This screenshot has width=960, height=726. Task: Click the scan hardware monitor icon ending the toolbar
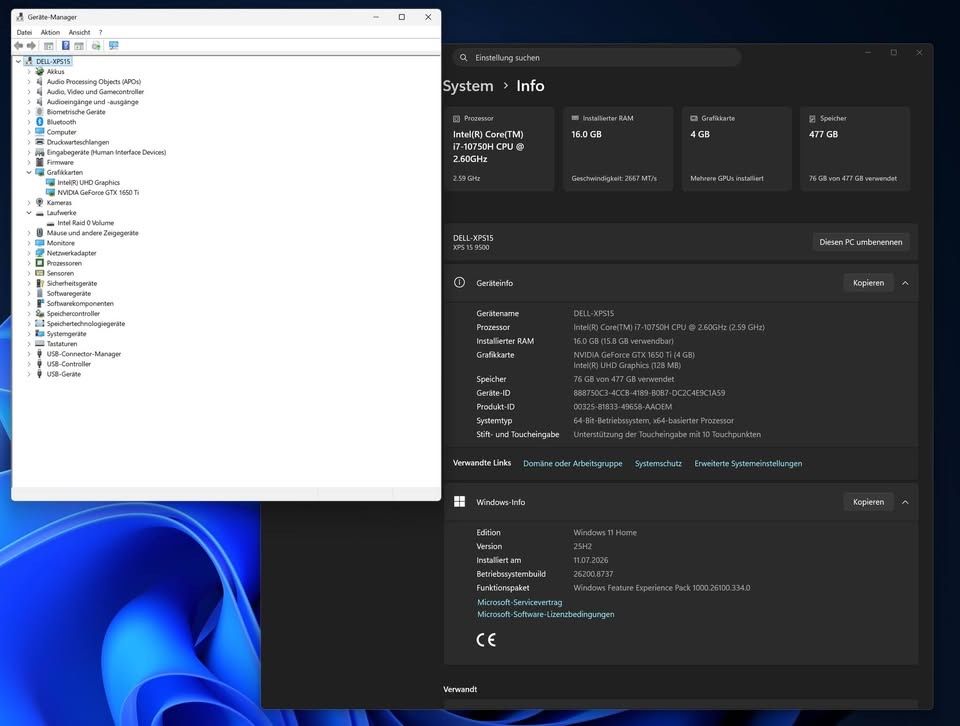[x=113, y=46]
